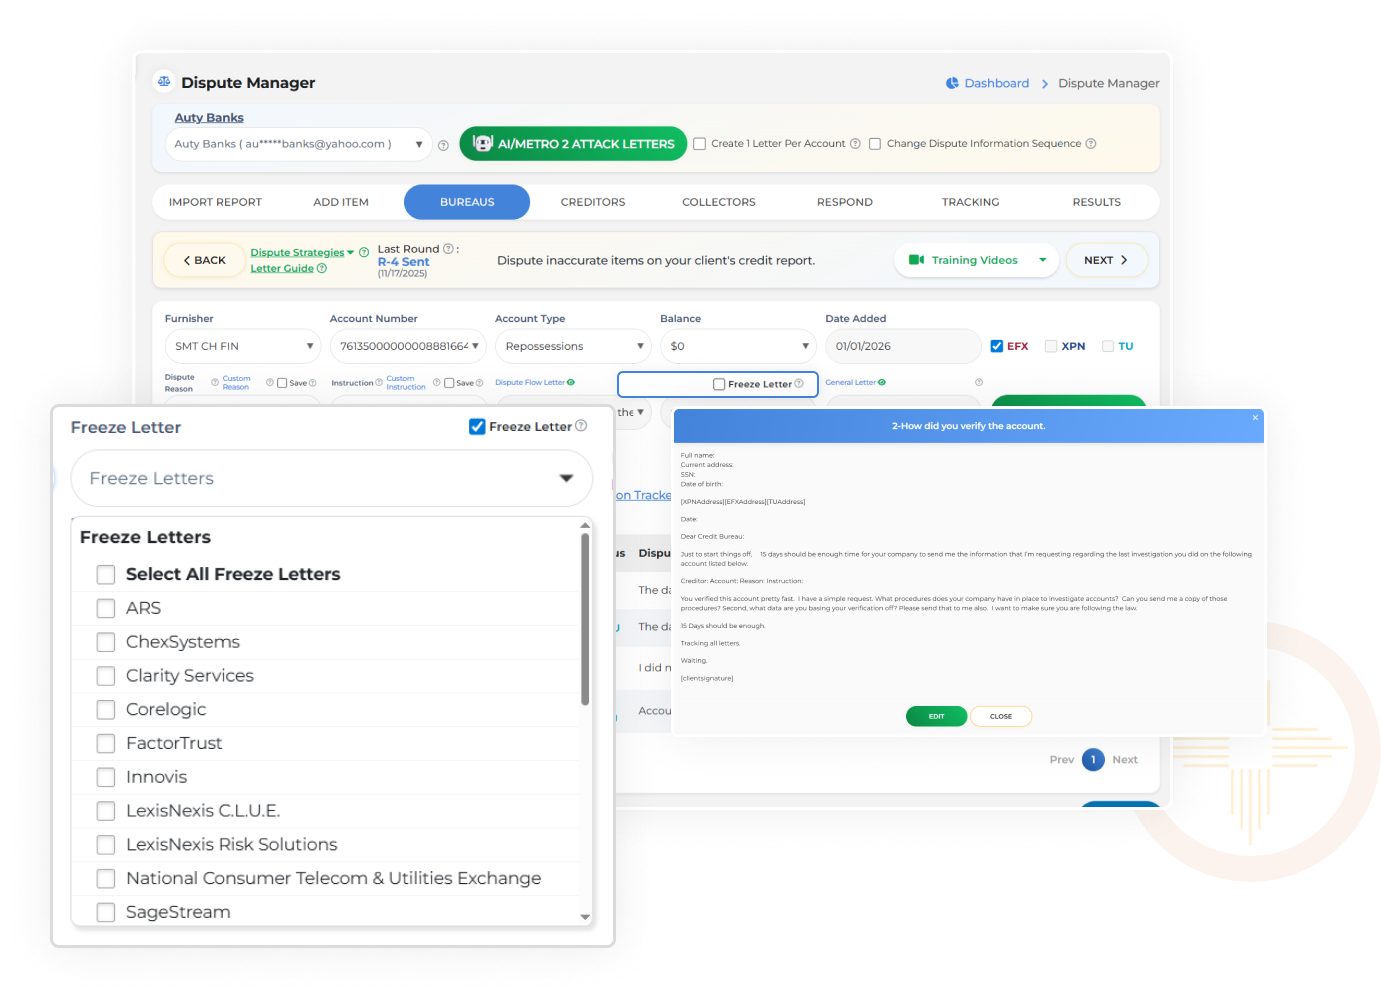Close the letter preview popup with X

click(x=1255, y=418)
